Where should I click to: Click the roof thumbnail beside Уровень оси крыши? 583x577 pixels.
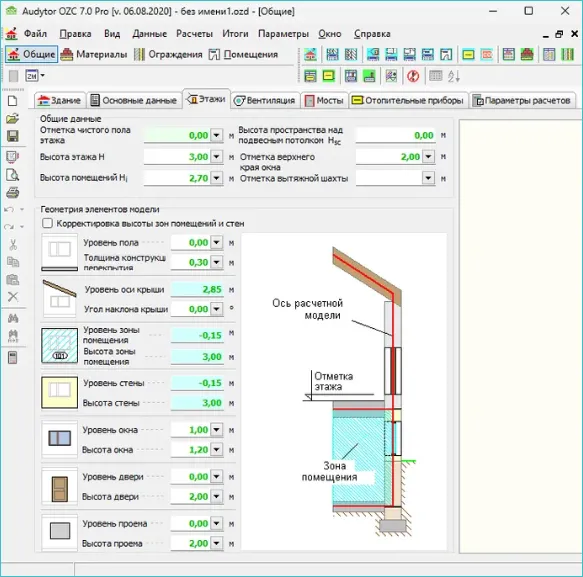(59, 299)
